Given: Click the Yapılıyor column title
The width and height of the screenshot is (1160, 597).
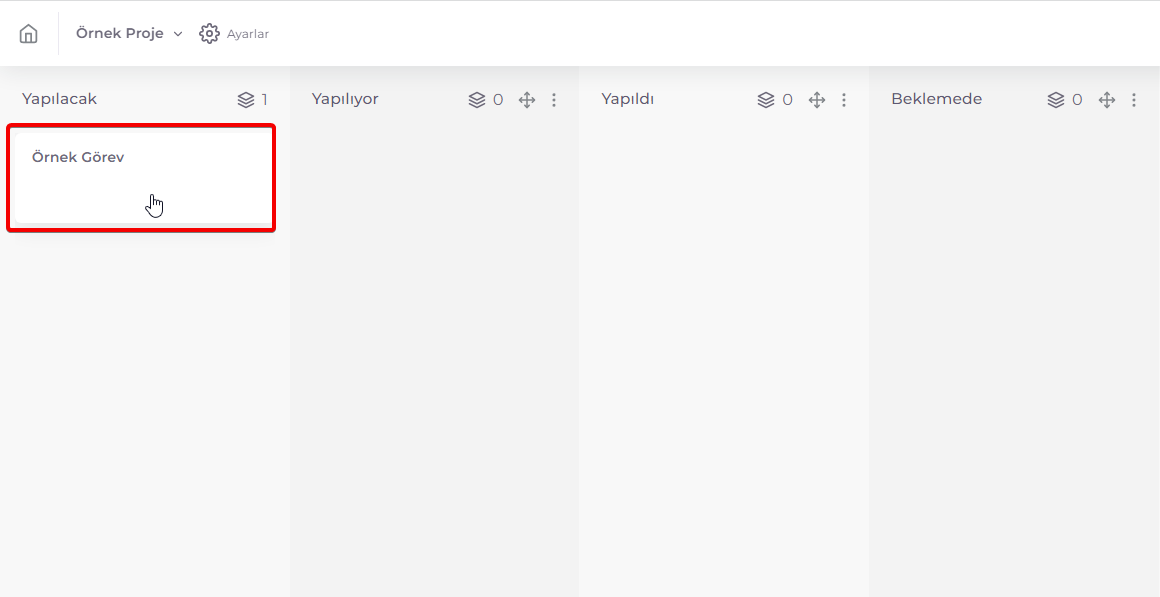Looking at the screenshot, I should pyautogui.click(x=345, y=99).
